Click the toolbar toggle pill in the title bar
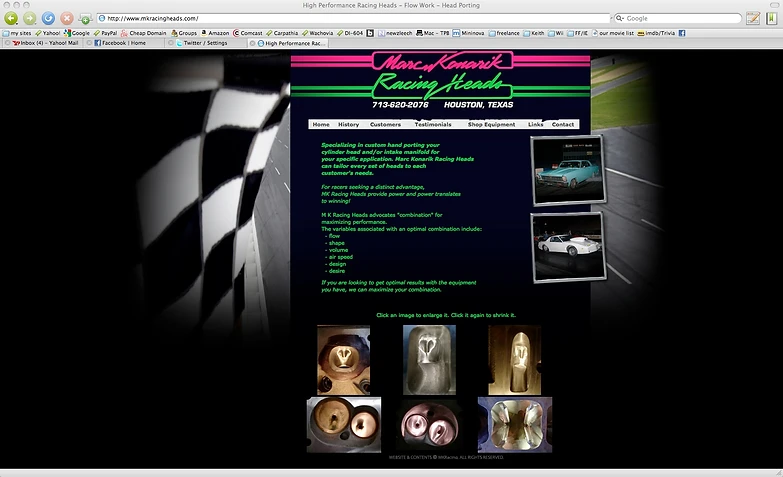 (x=774, y=5)
